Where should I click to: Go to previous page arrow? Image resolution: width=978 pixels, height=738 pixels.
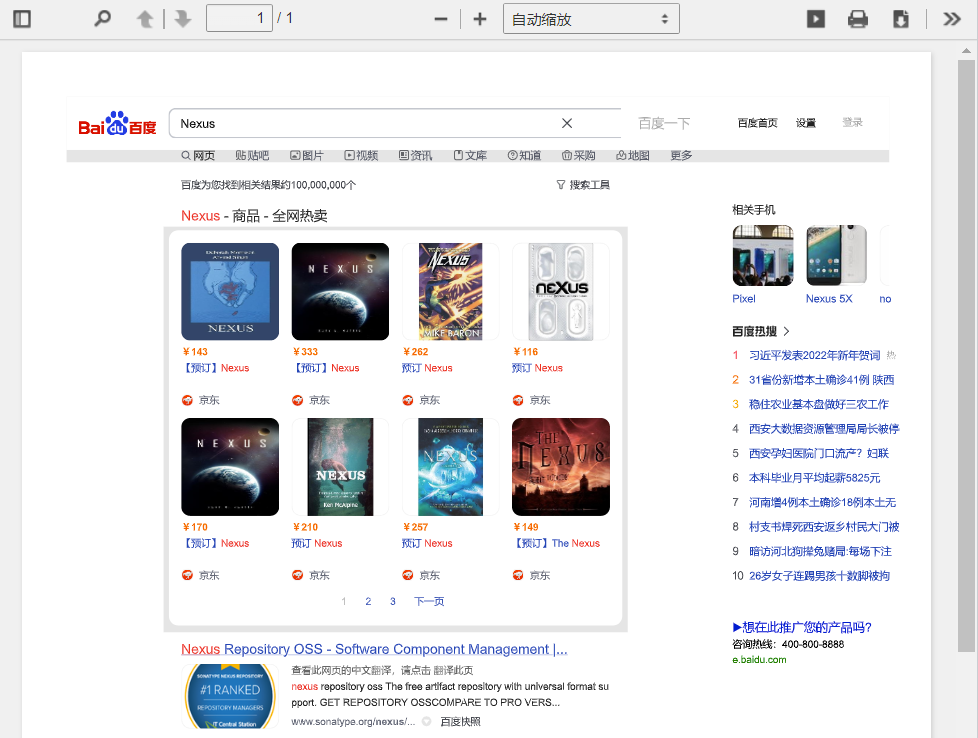145,19
